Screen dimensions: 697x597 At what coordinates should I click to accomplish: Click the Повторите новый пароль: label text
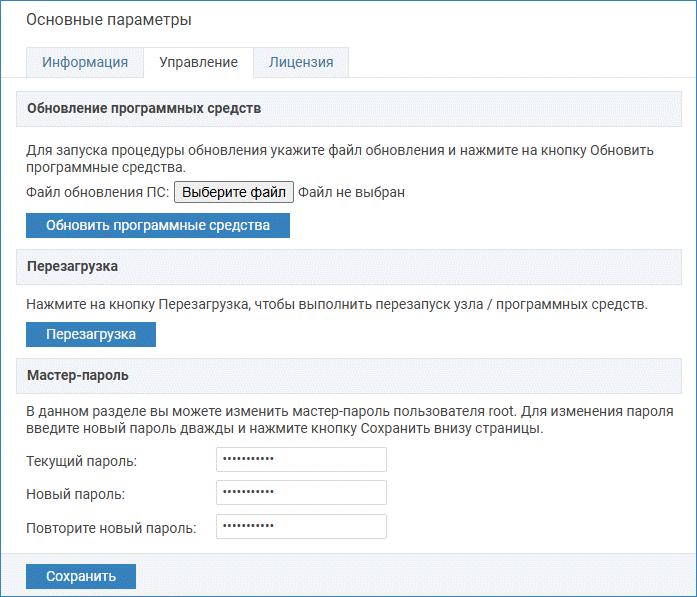[111, 528]
